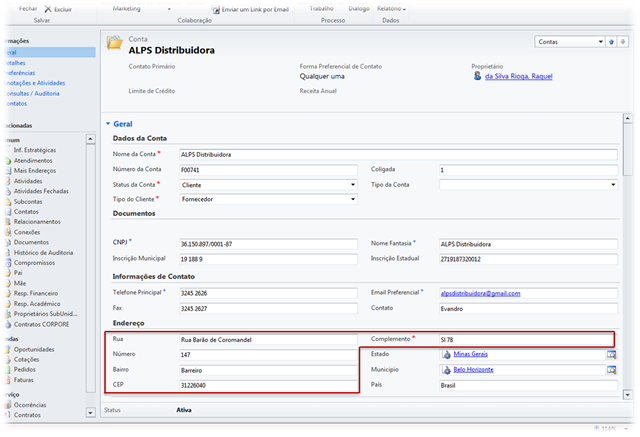Open Compromissos in the sidebar
Viewport: 640px width, 437px height.
34,263
